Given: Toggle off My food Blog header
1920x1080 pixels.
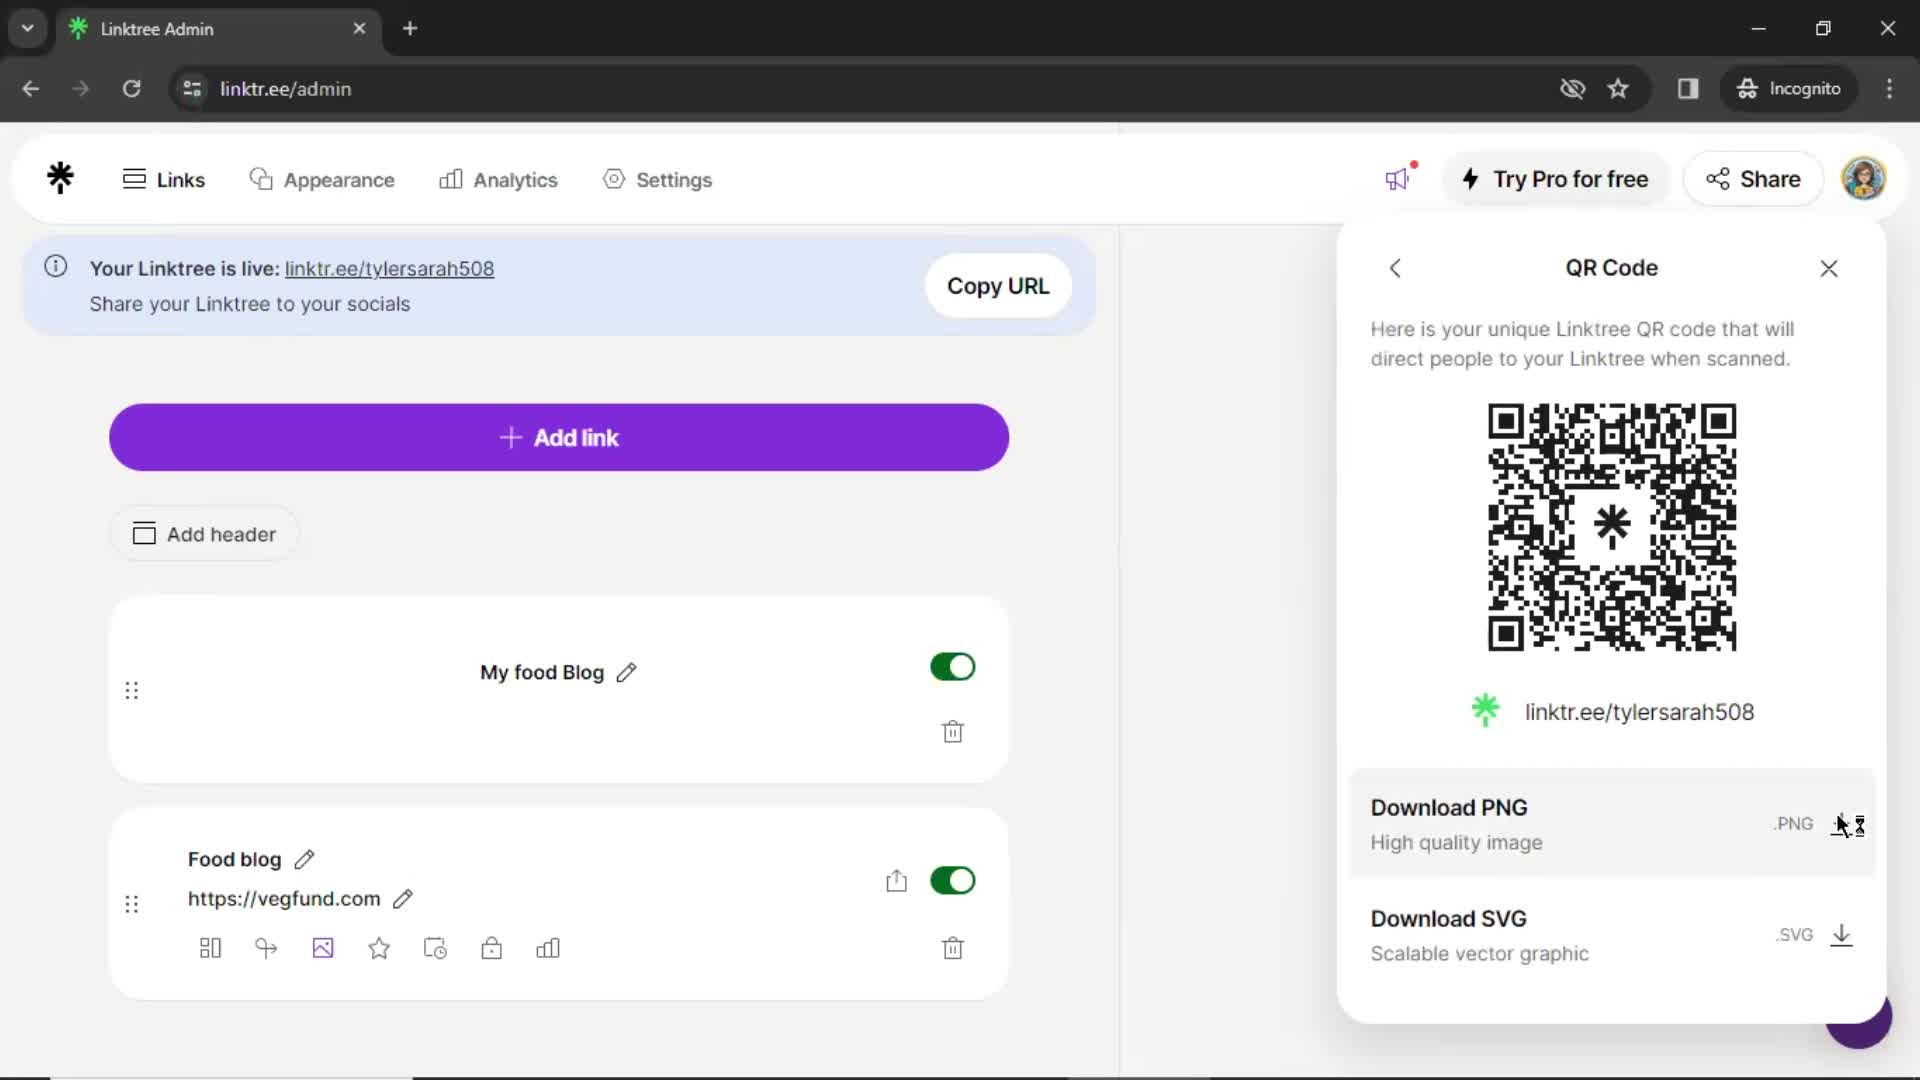Looking at the screenshot, I should pos(952,667).
